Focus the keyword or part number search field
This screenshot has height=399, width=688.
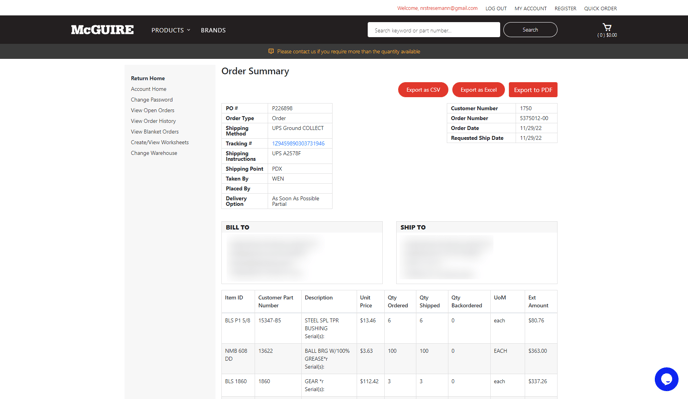coord(434,30)
